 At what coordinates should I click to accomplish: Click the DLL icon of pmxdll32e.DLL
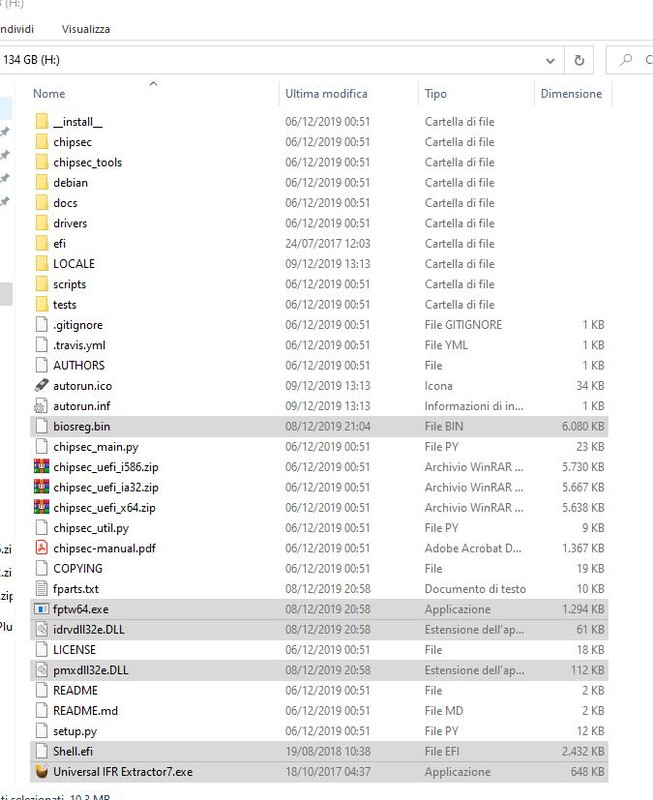[x=41, y=669]
